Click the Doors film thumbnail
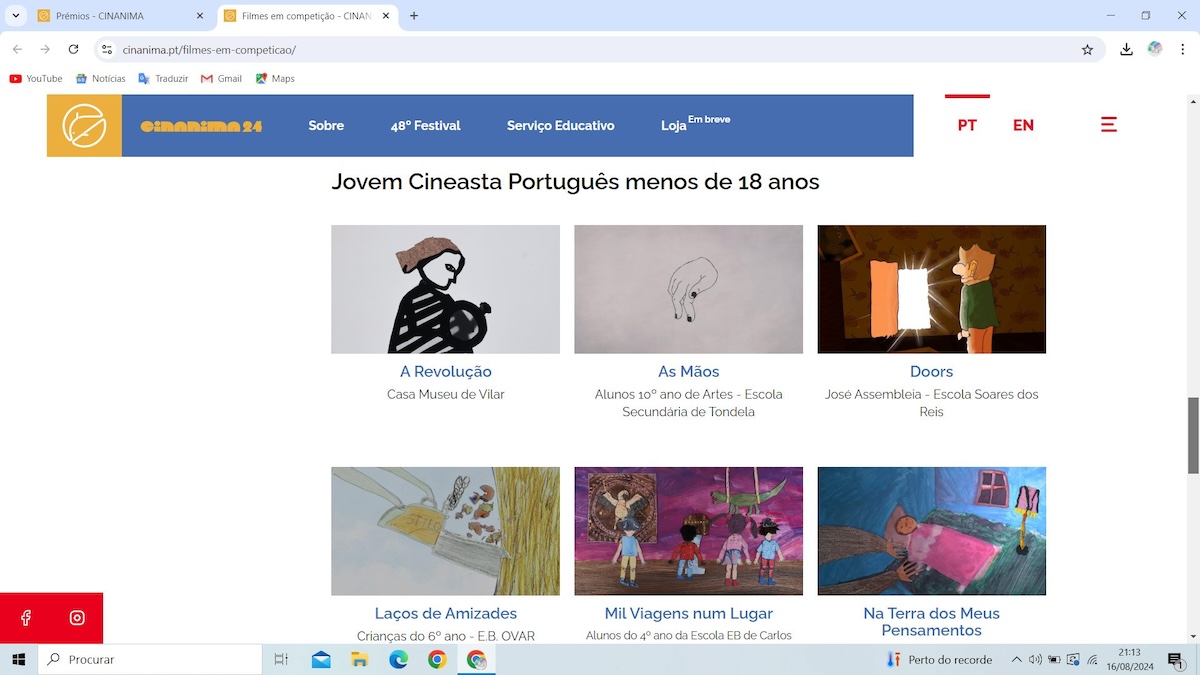 pyautogui.click(x=931, y=289)
